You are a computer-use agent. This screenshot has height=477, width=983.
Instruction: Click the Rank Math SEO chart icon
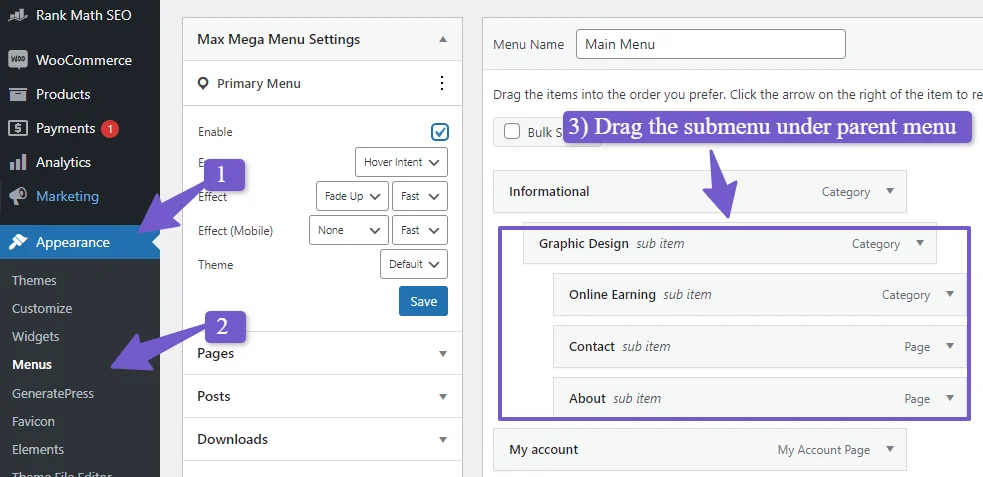point(18,15)
